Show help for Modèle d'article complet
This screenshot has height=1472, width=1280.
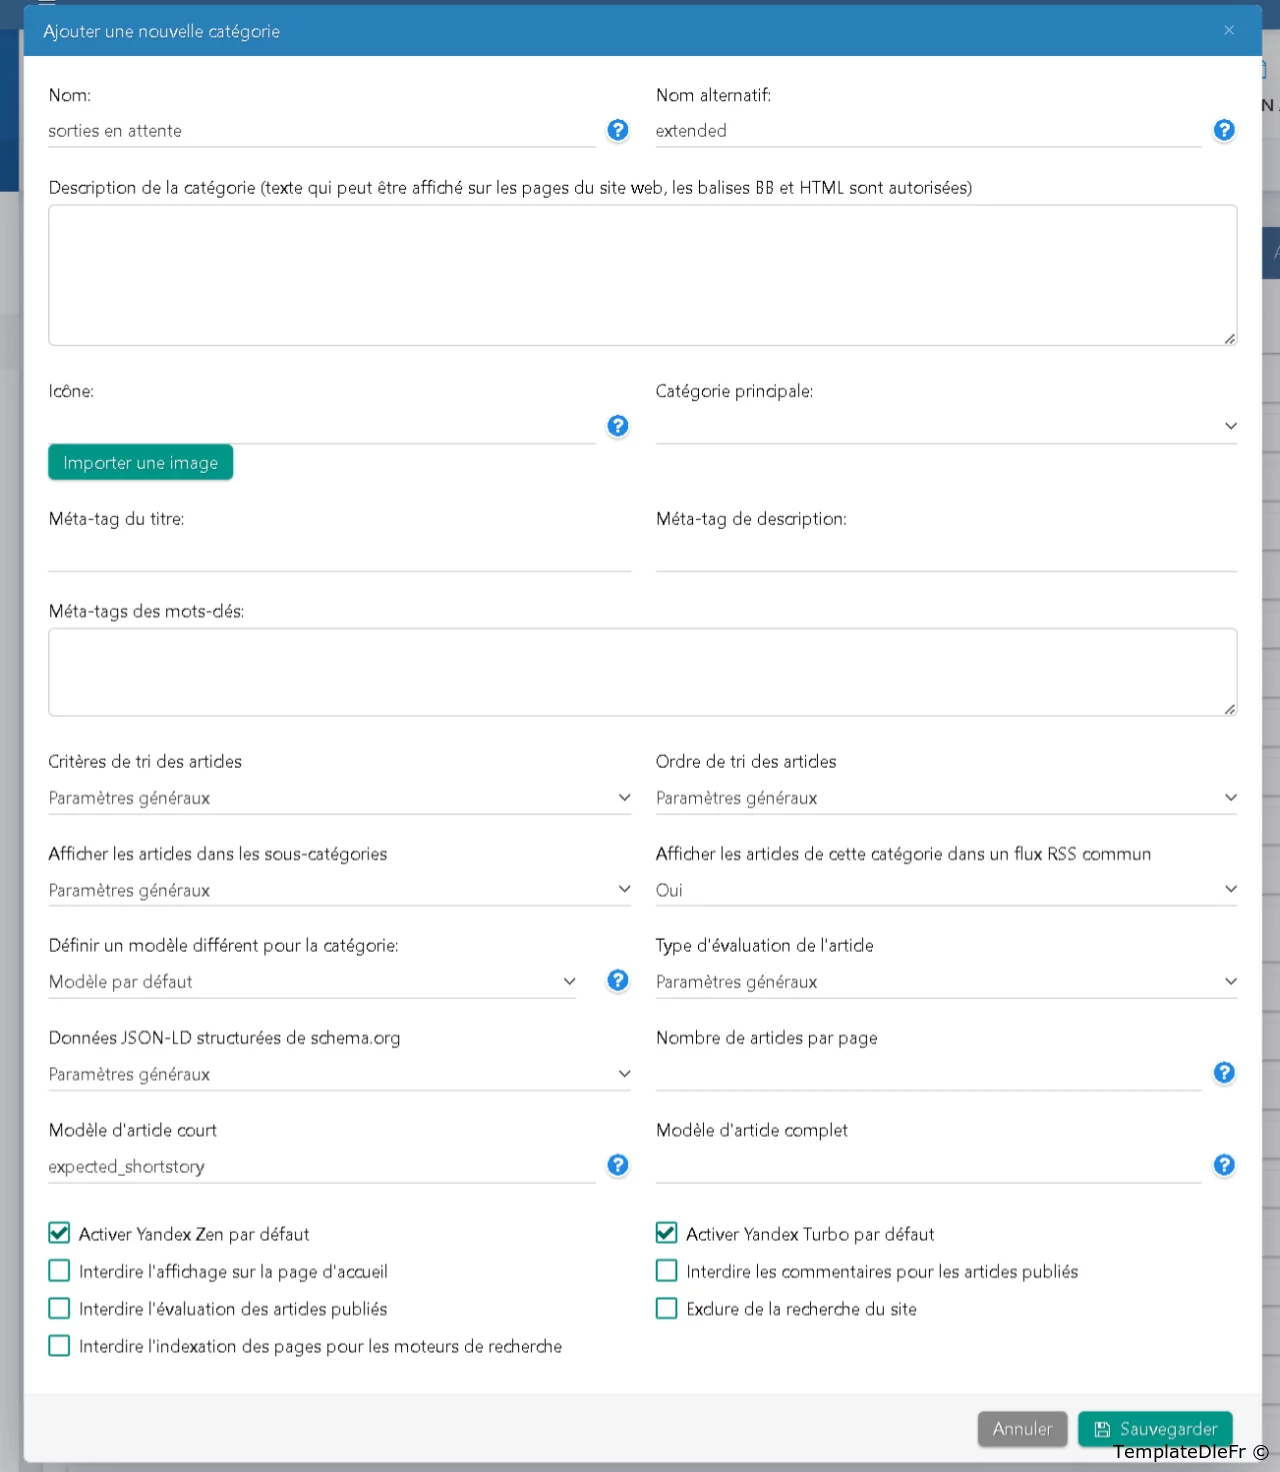[x=1224, y=1165]
